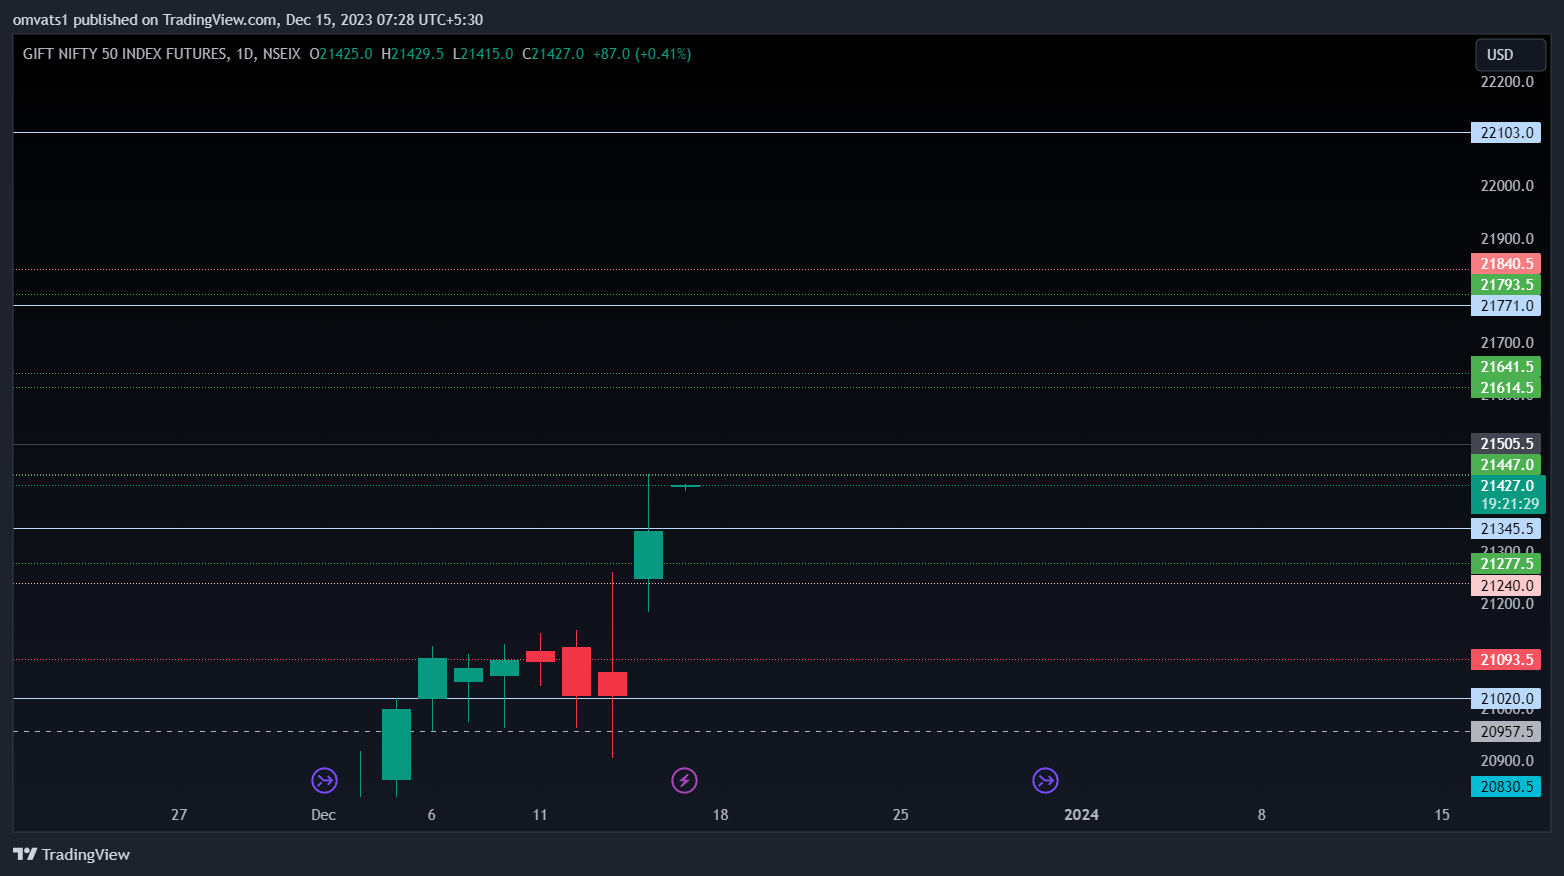
Task: Open the USD currency selector
Action: tap(1510, 54)
